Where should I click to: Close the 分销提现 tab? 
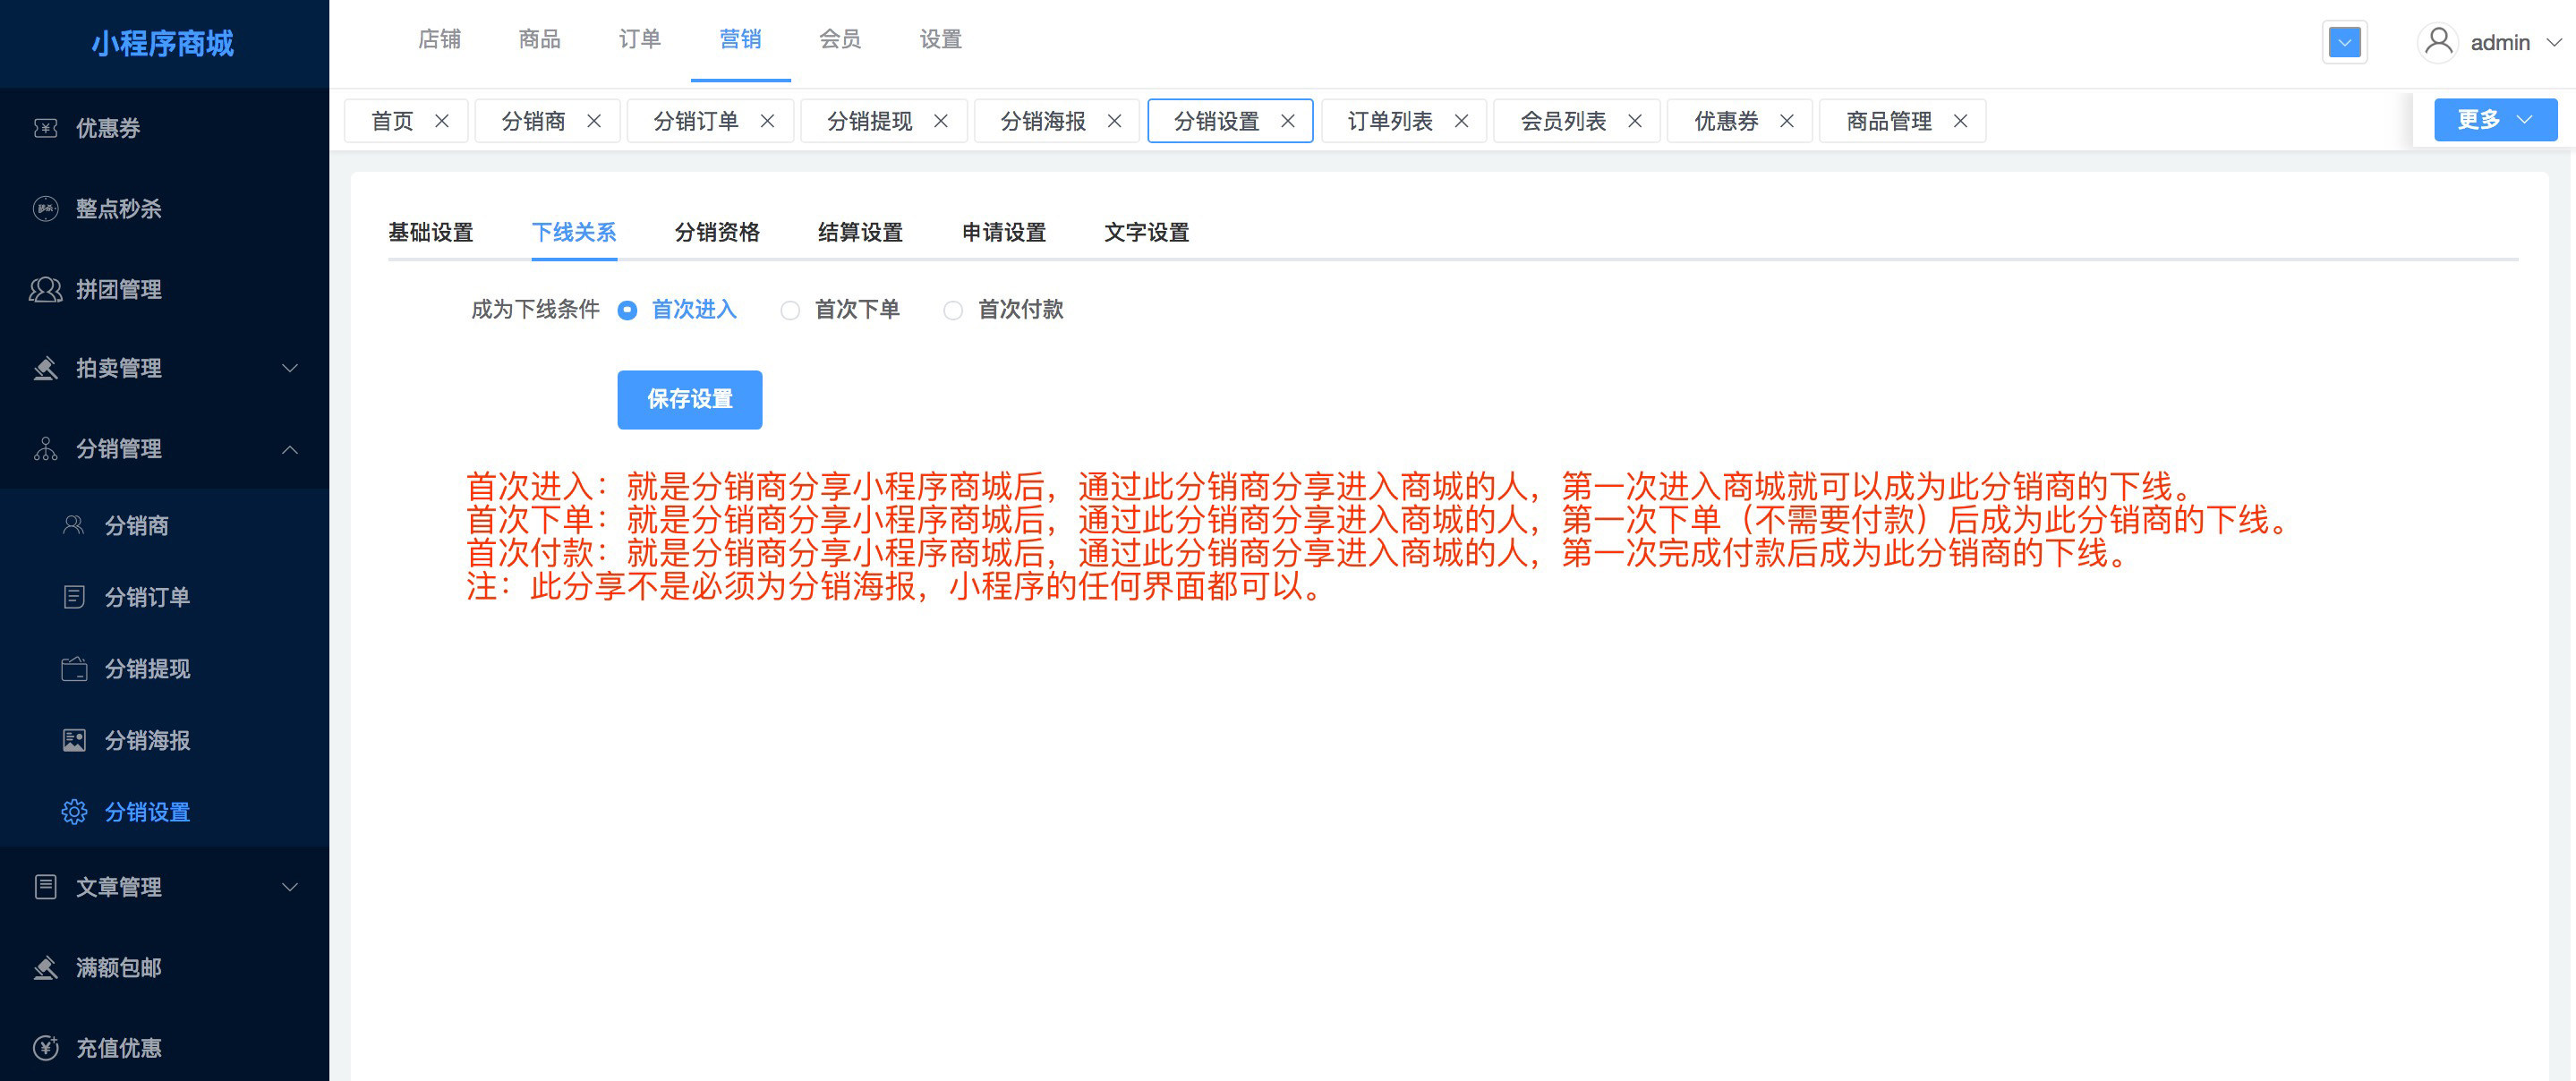941,121
